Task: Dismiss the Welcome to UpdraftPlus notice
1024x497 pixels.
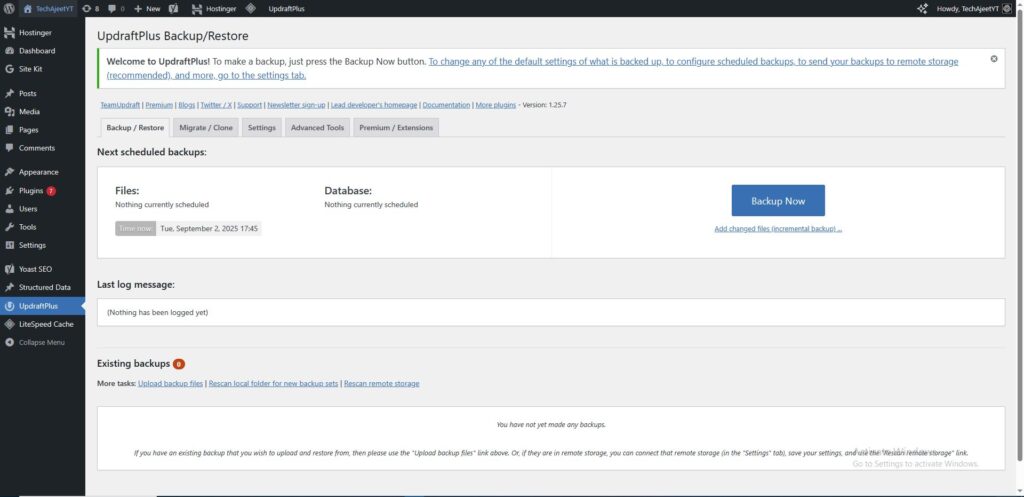Action: [993, 59]
